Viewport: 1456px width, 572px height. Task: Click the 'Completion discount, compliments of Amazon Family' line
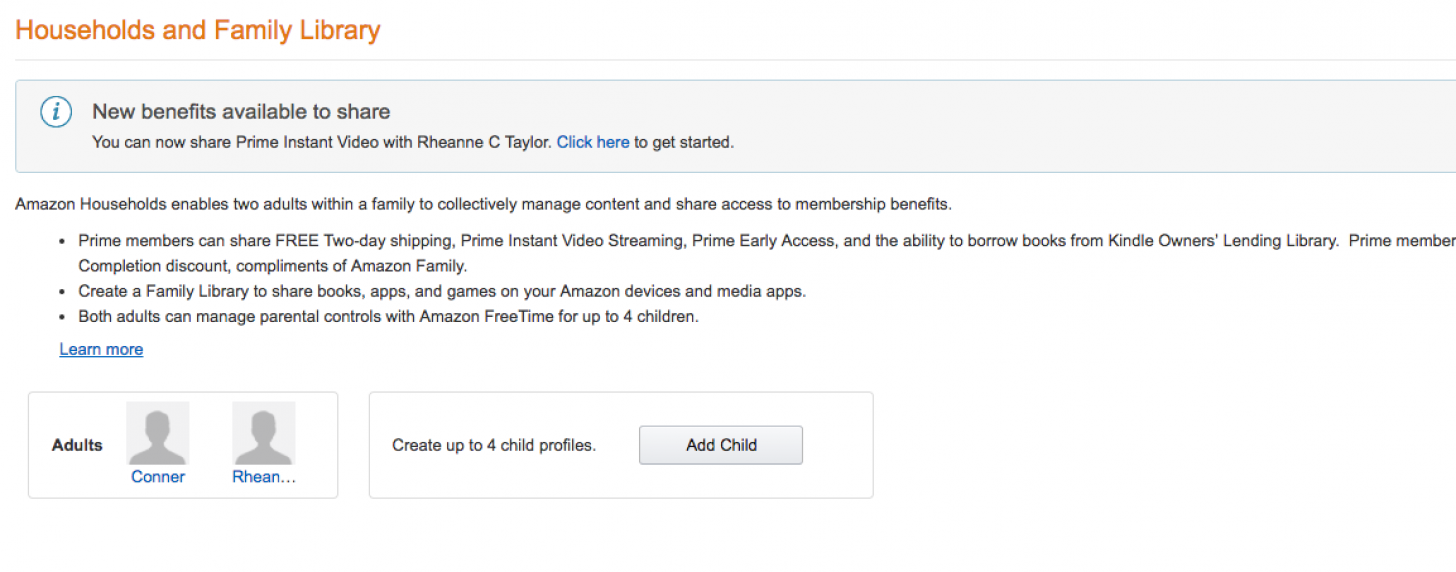273,266
